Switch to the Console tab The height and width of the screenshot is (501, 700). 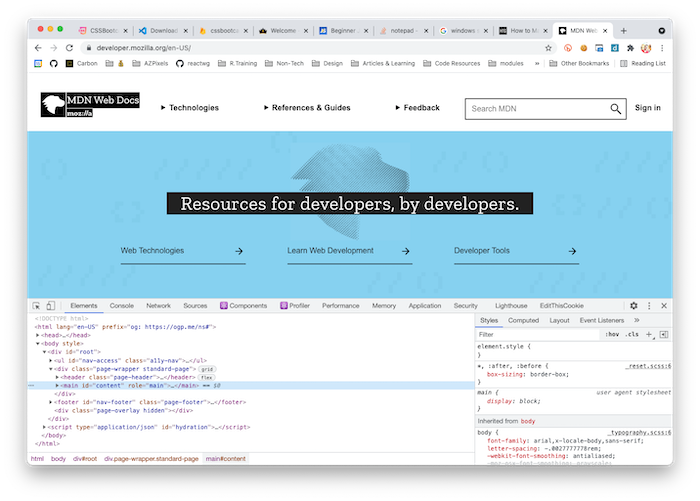pos(122,306)
